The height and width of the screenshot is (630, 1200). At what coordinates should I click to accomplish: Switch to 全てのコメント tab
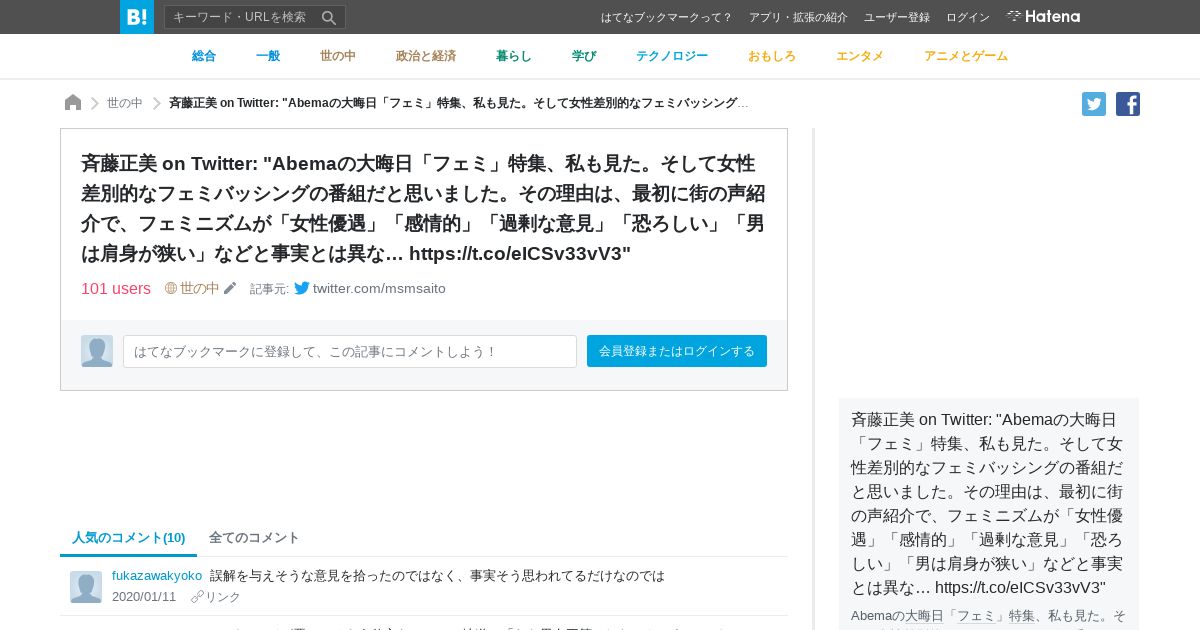tap(254, 537)
